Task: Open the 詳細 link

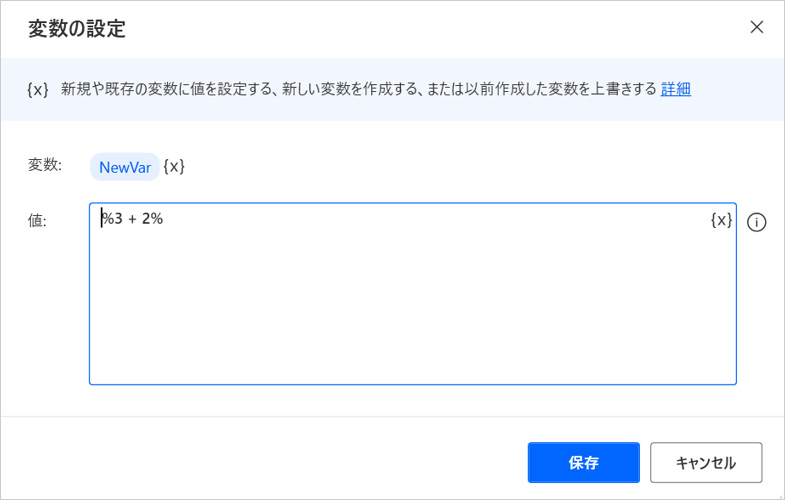Action: (x=676, y=89)
